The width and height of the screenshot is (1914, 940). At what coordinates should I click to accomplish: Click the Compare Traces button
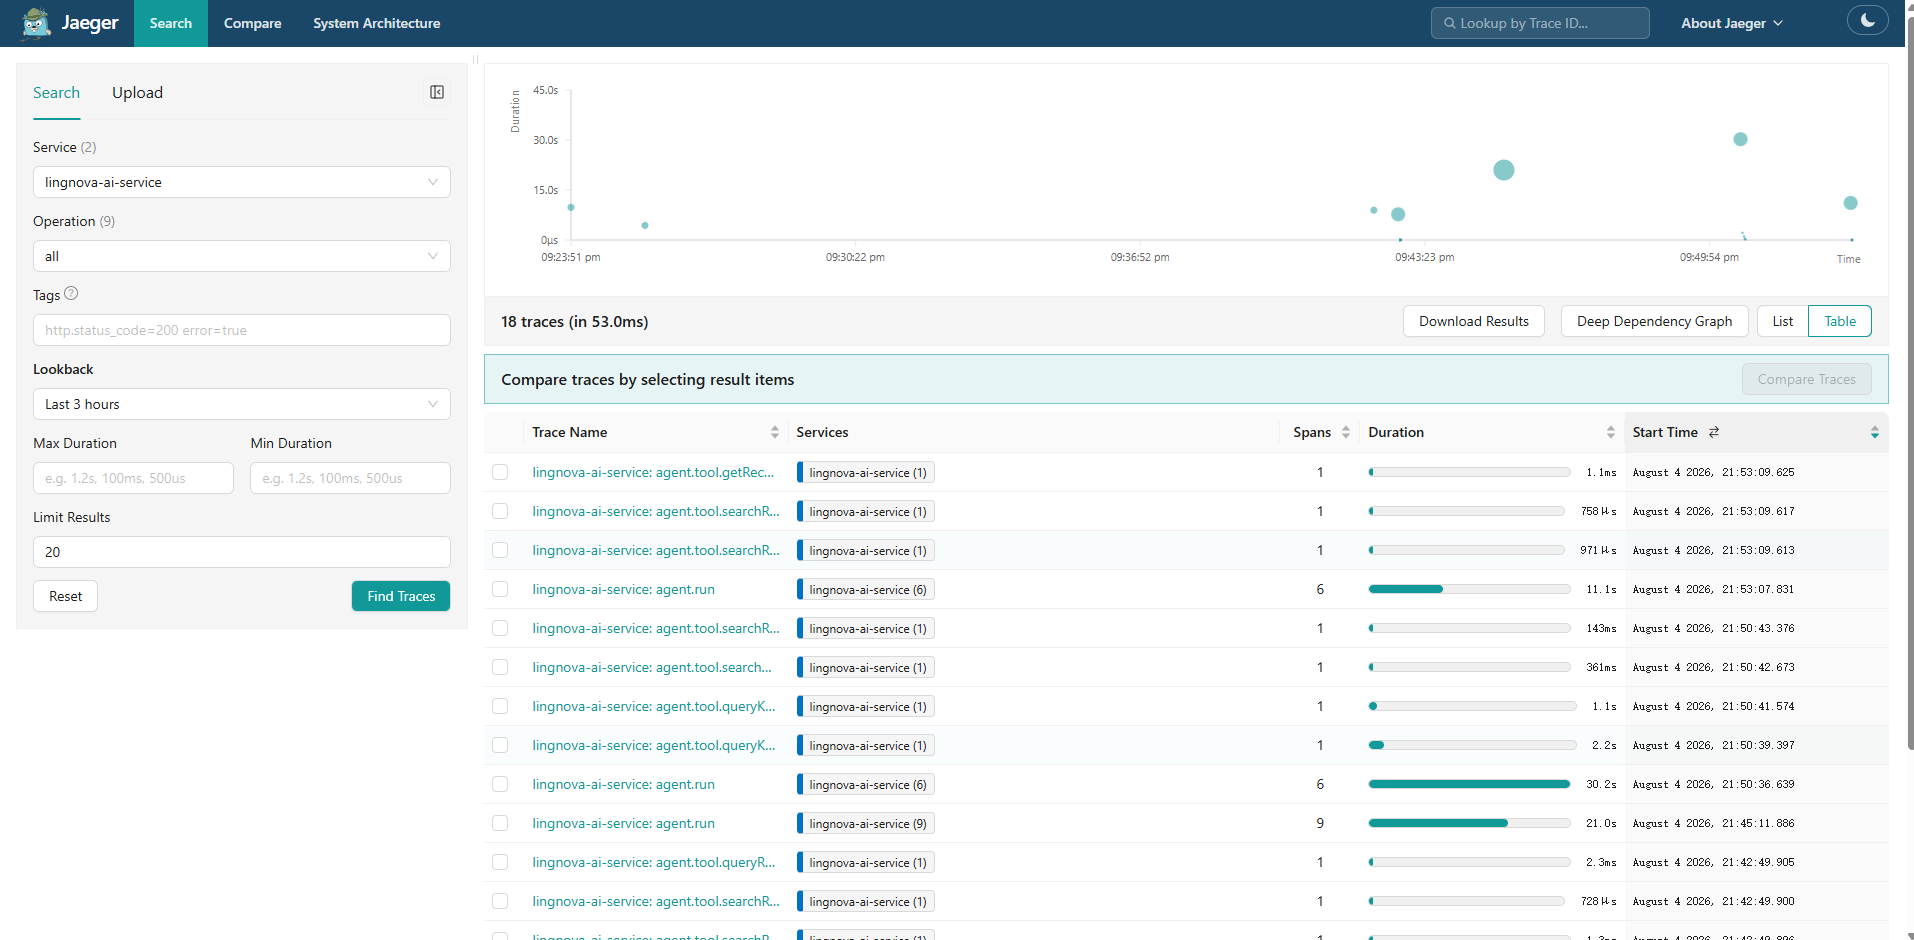[1806, 379]
